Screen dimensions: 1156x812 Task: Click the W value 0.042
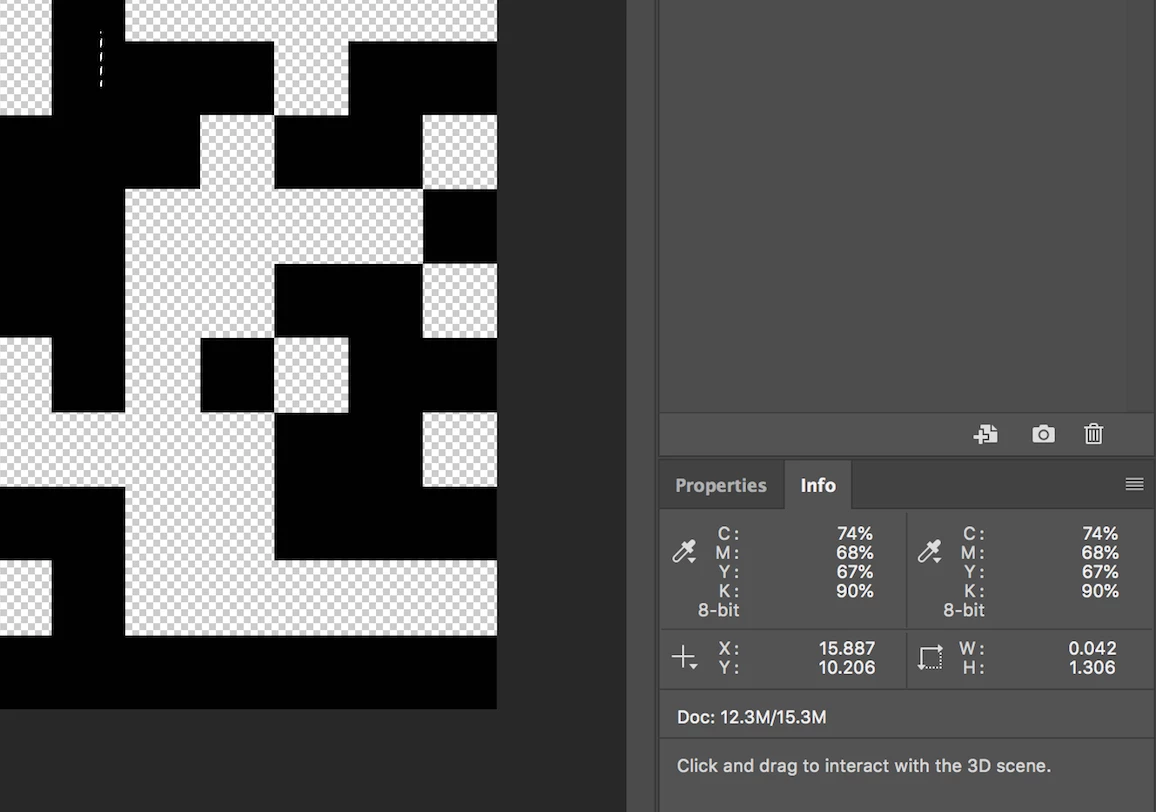(x=1092, y=648)
